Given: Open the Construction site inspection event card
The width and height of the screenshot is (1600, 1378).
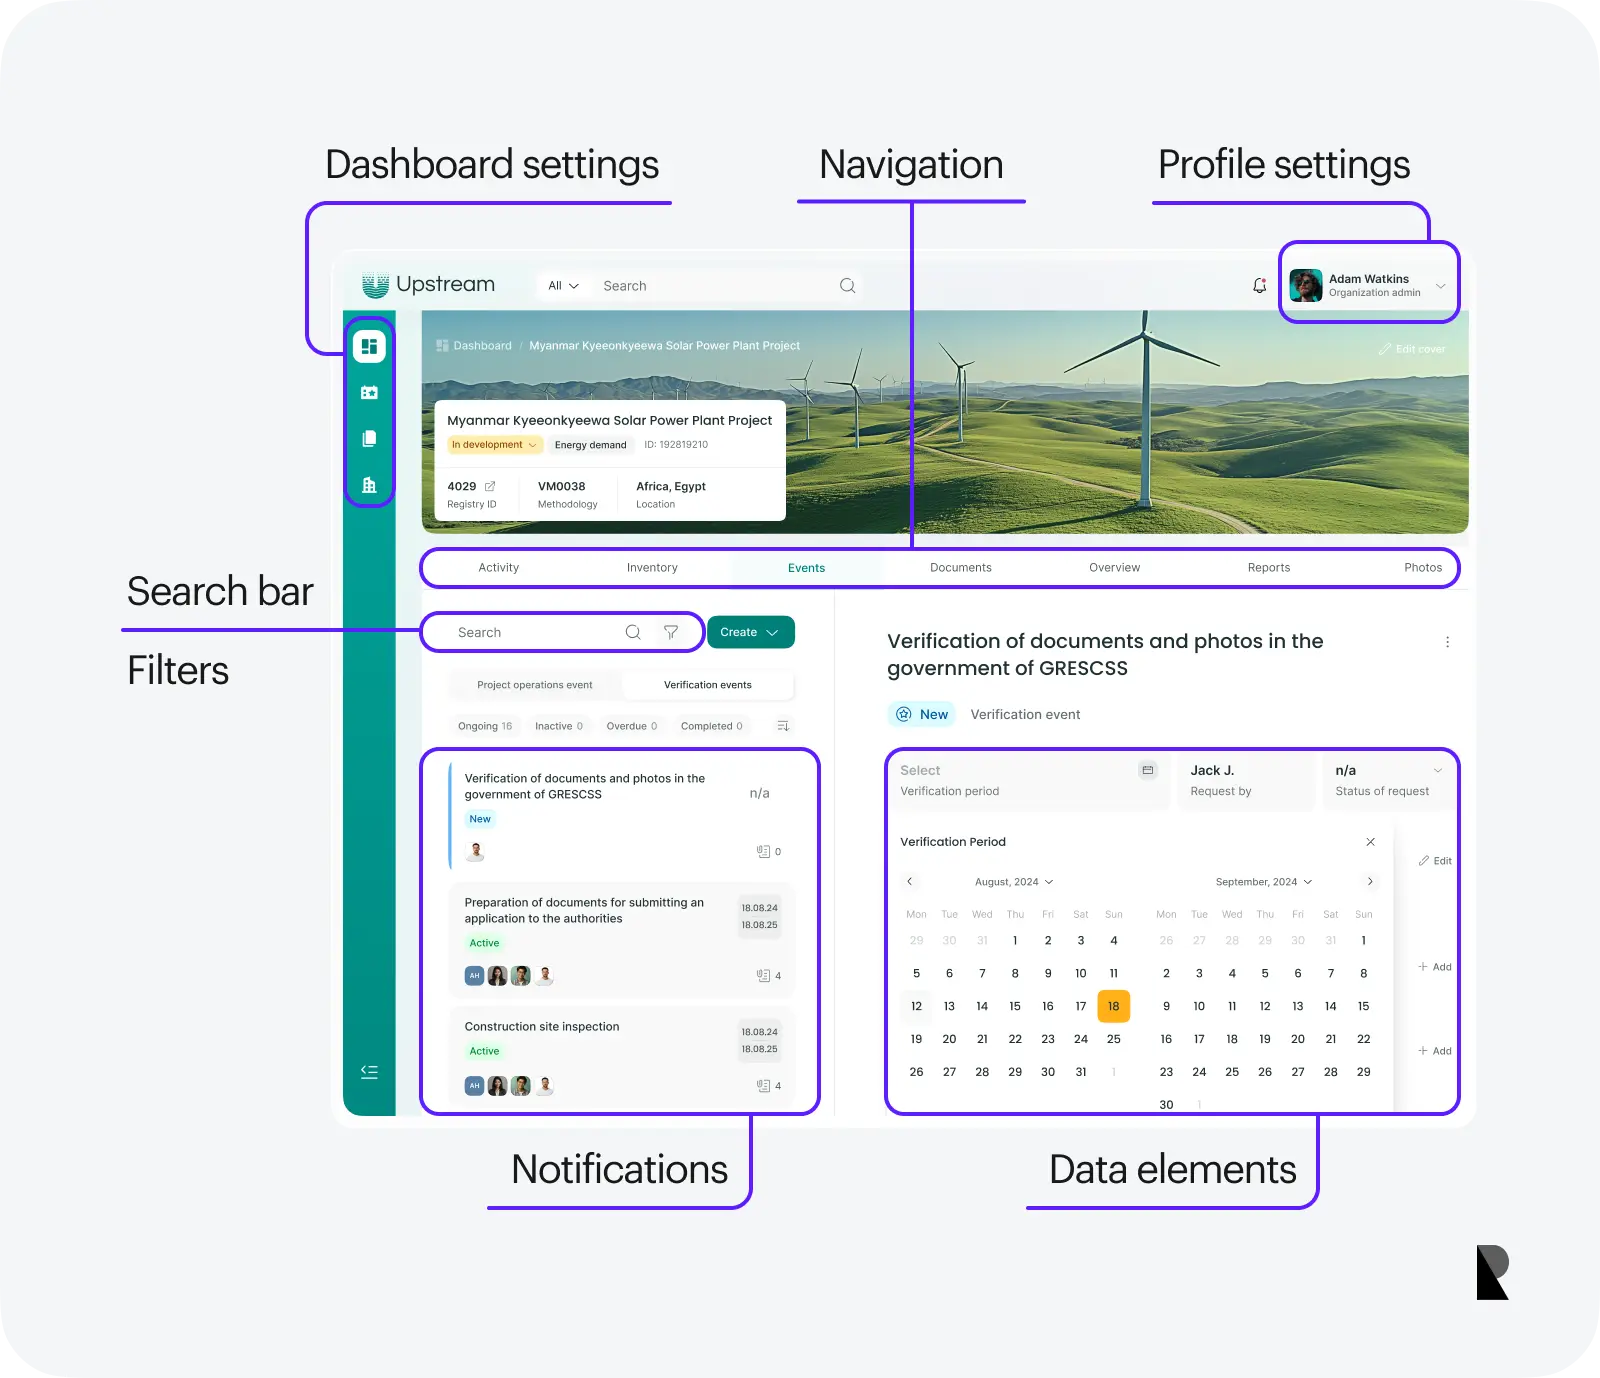Looking at the screenshot, I should pos(622,1055).
